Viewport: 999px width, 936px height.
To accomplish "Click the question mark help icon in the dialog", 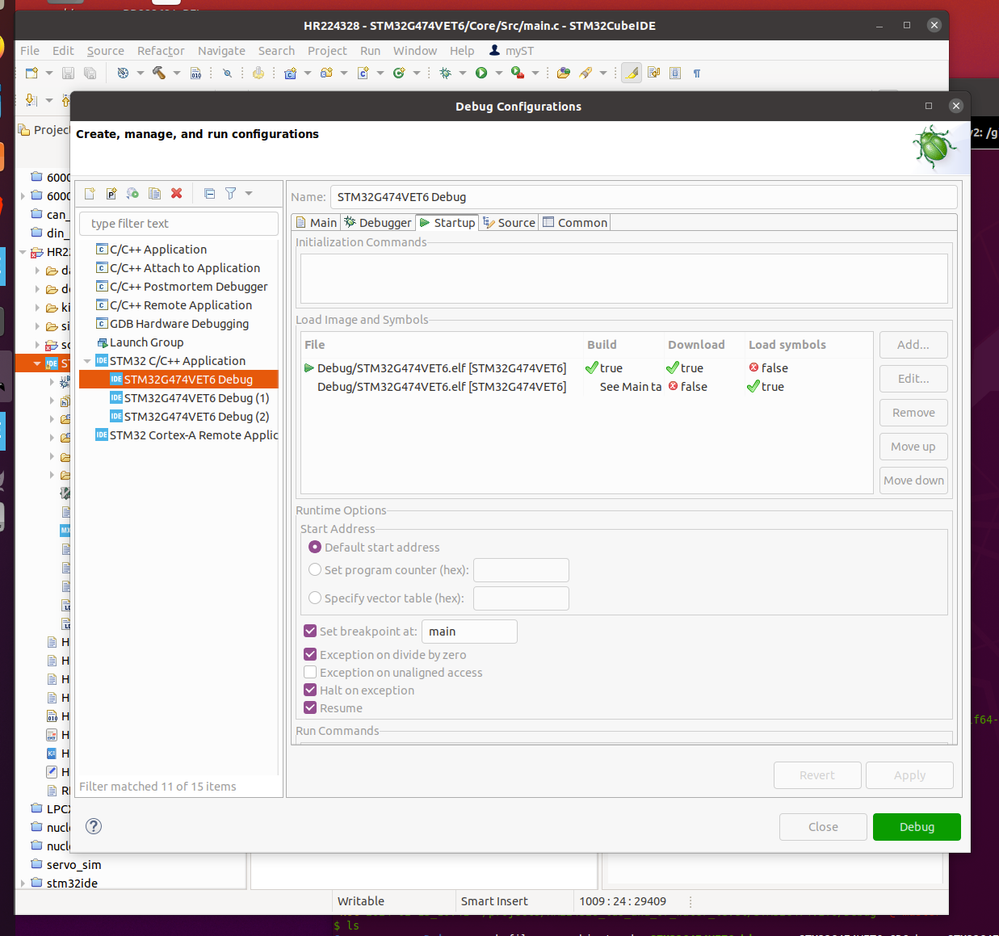I will point(94,826).
